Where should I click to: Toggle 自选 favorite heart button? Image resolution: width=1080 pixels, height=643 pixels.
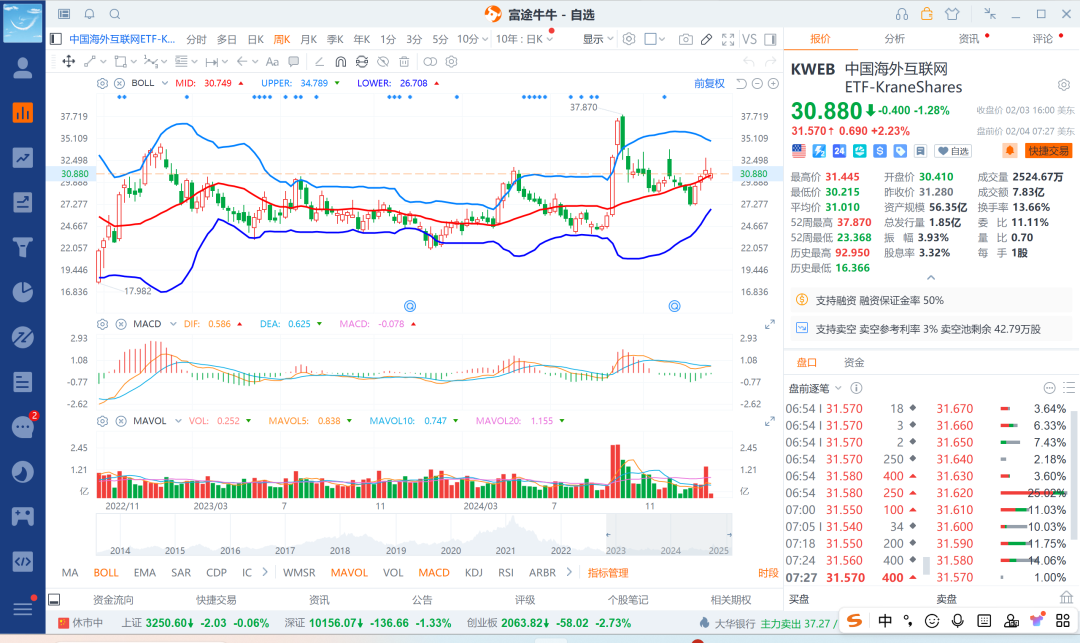[x=954, y=151]
